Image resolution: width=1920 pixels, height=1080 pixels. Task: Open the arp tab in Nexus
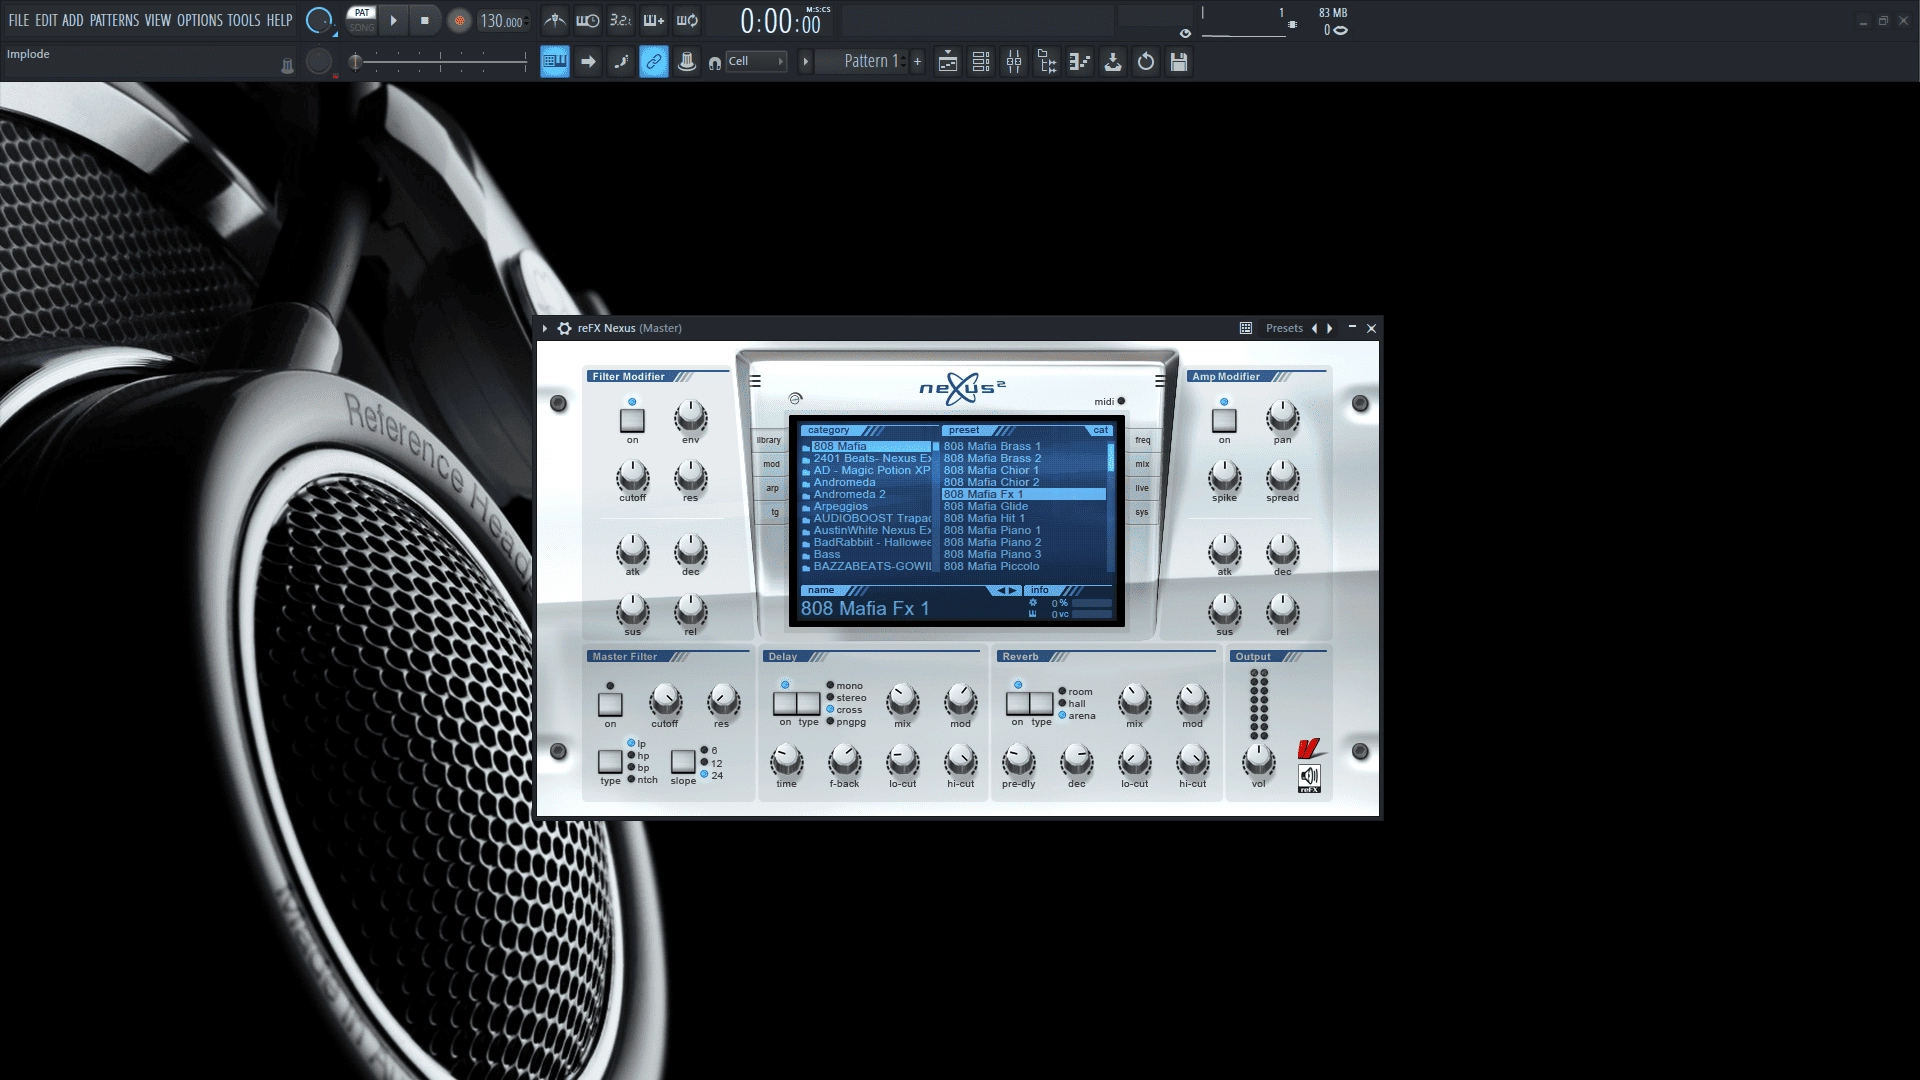[772, 488]
